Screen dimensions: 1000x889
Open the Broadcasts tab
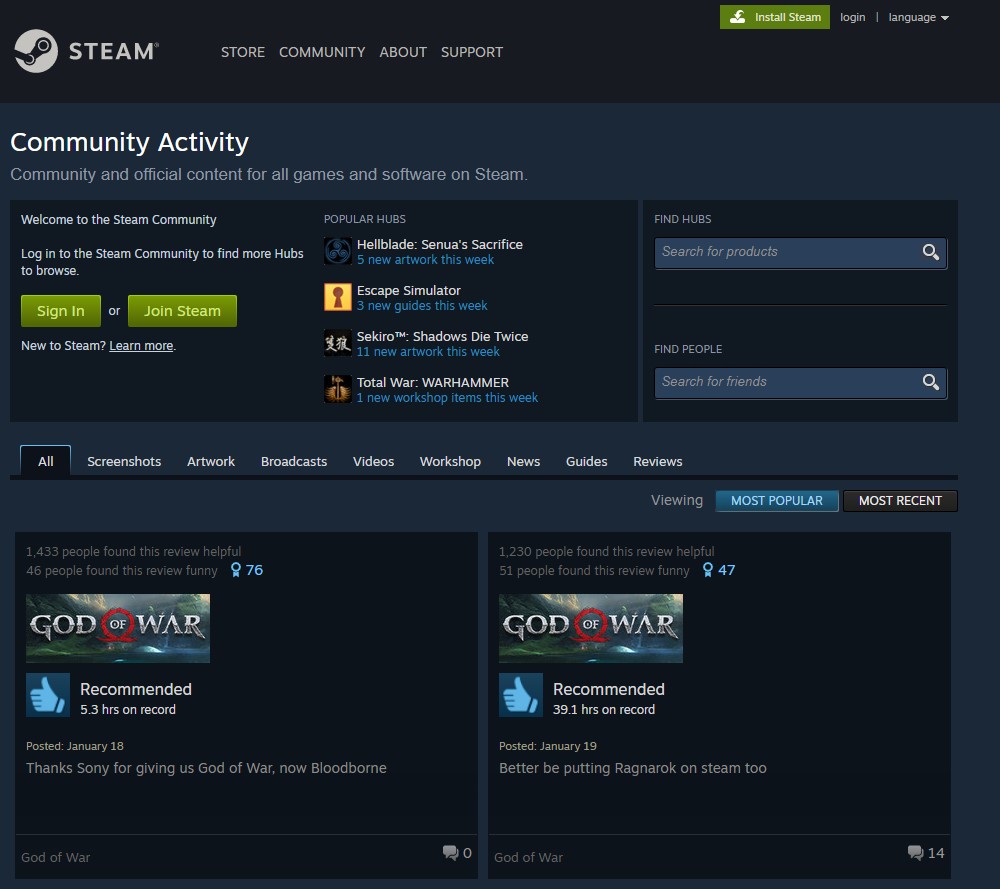point(294,461)
